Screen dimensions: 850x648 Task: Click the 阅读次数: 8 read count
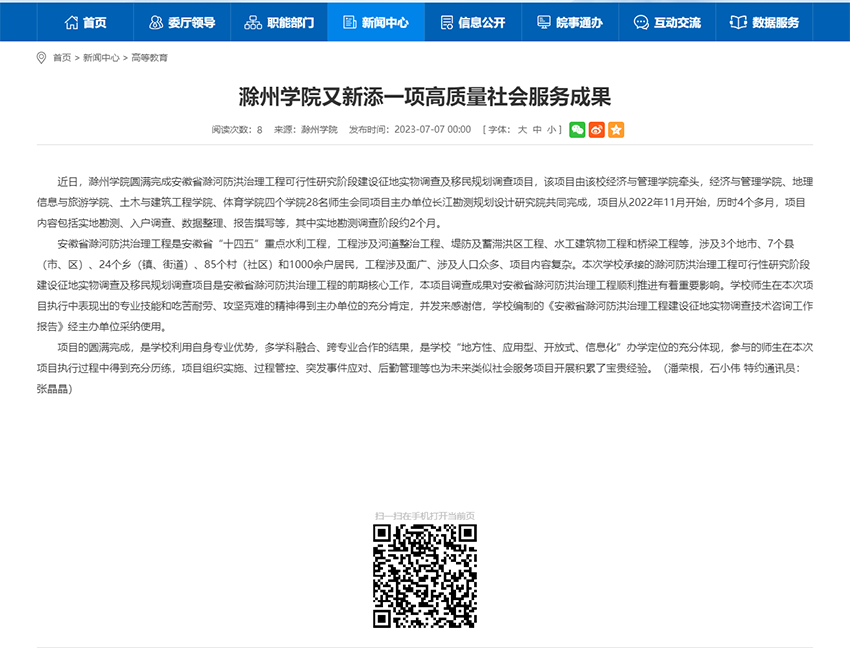[x=237, y=130]
